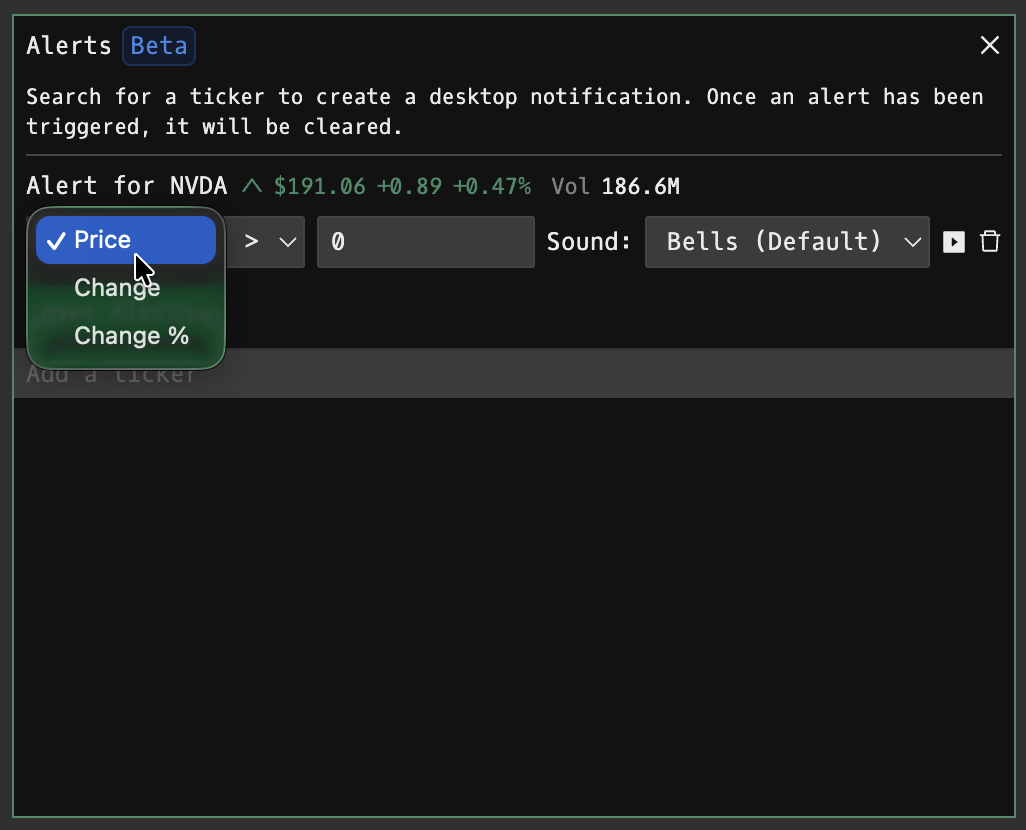This screenshot has width=1026, height=830.
Task: Click the green up caret next to NVDA
Action: [251, 187]
